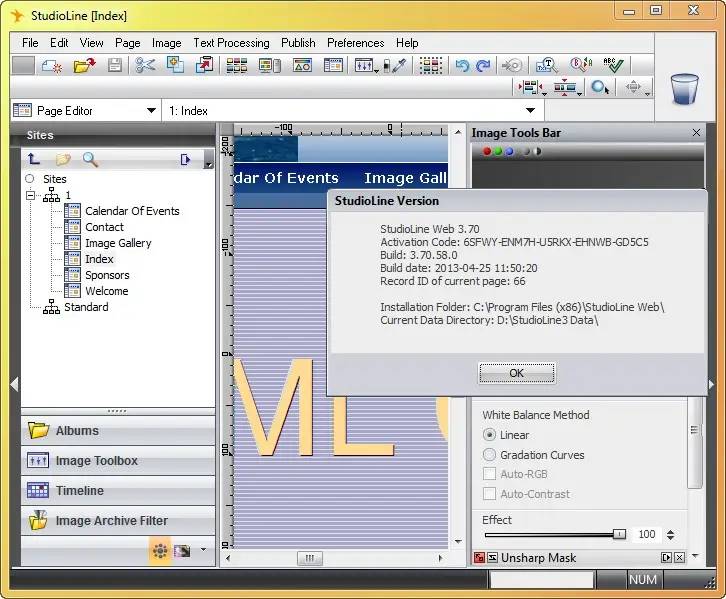726x599 pixels.
Task: Click the dotted select-all grid icon
Action: pyautogui.click(x=431, y=66)
